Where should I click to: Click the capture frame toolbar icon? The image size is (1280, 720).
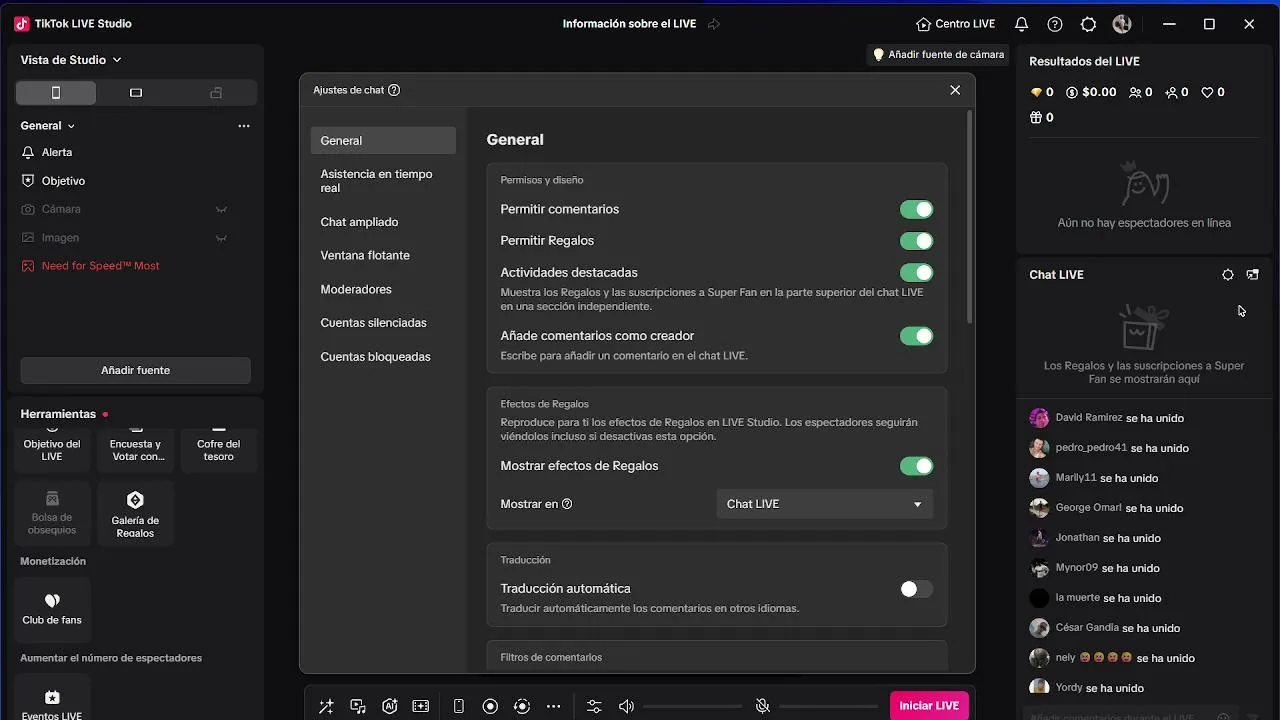tap(421, 706)
